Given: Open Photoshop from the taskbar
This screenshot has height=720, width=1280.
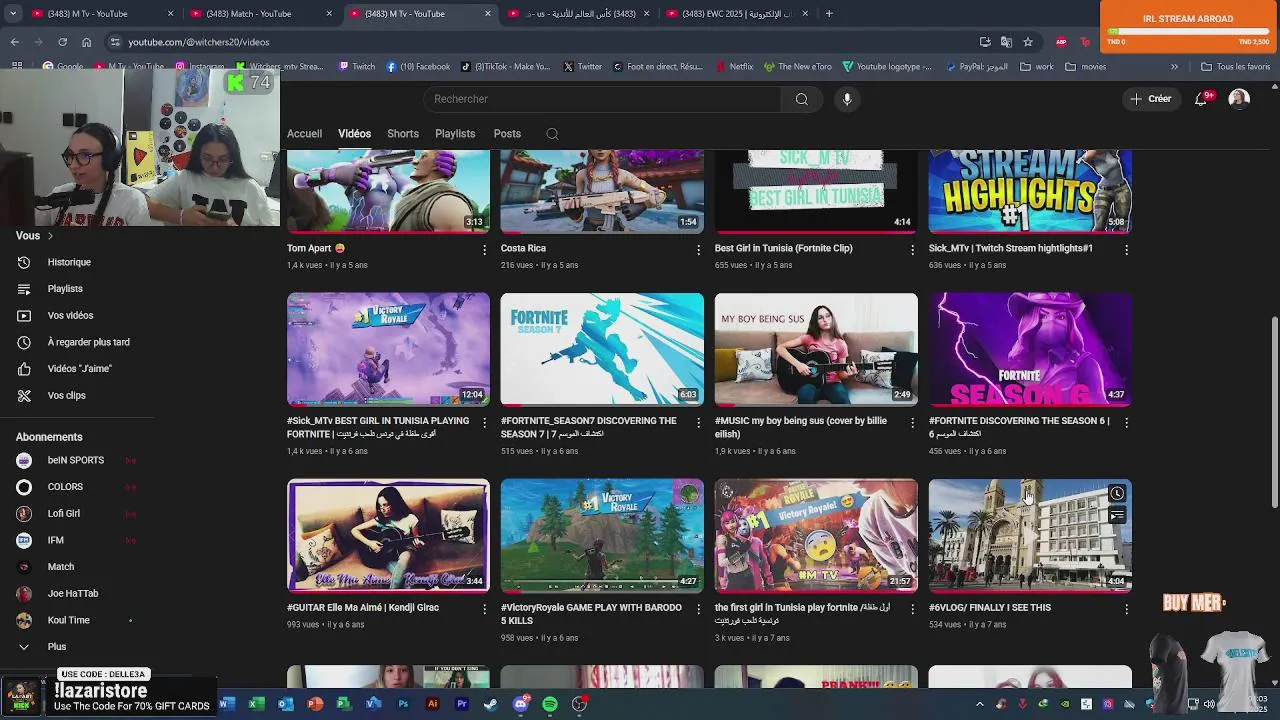Looking at the screenshot, I should (x=403, y=704).
